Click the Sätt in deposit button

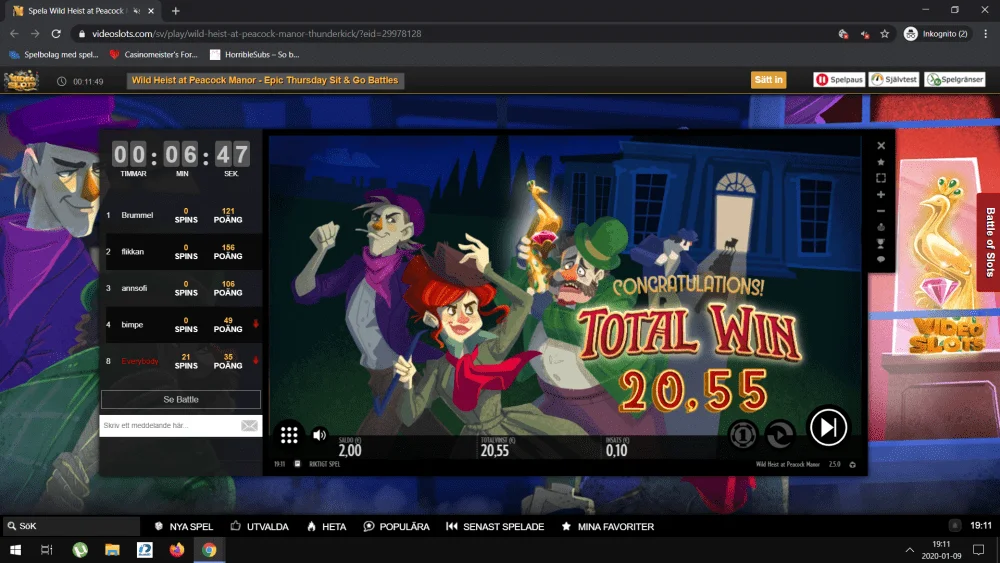pos(768,80)
